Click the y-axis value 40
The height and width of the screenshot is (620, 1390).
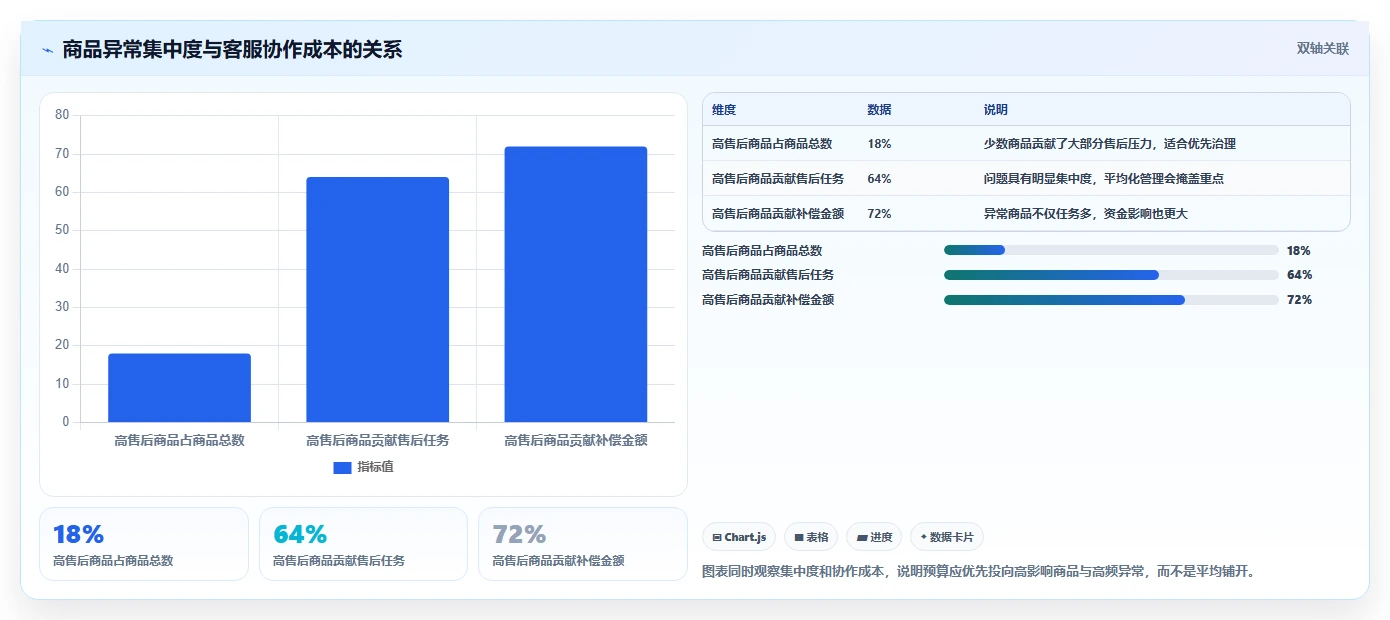62,269
